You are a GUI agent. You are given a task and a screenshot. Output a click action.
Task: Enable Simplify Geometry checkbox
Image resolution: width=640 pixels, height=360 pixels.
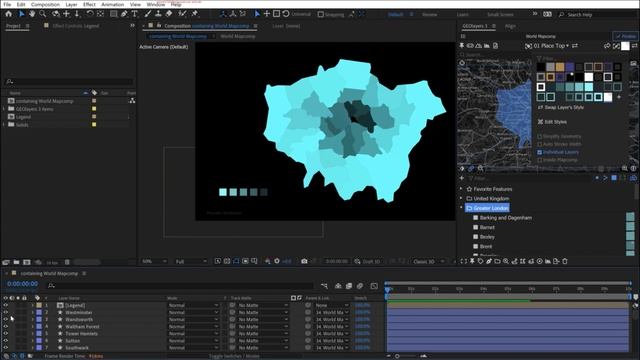[x=540, y=136]
